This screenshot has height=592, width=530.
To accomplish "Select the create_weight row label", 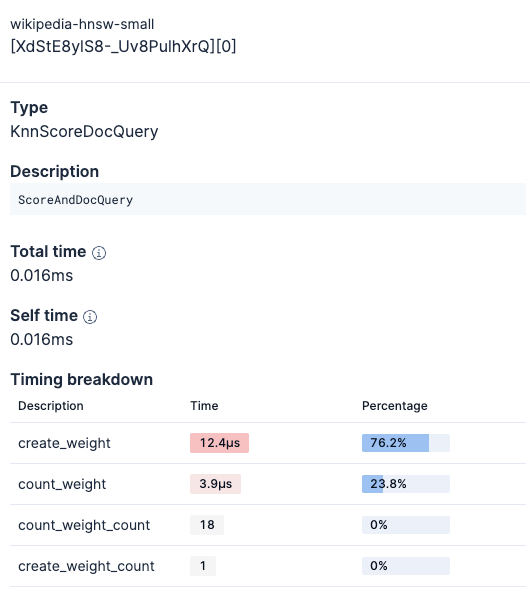I will pos(65,443).
